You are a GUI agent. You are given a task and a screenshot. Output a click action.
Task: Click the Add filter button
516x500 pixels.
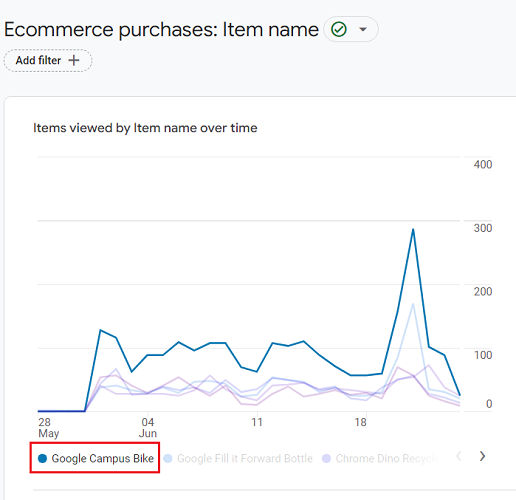[x=48, y=60]
